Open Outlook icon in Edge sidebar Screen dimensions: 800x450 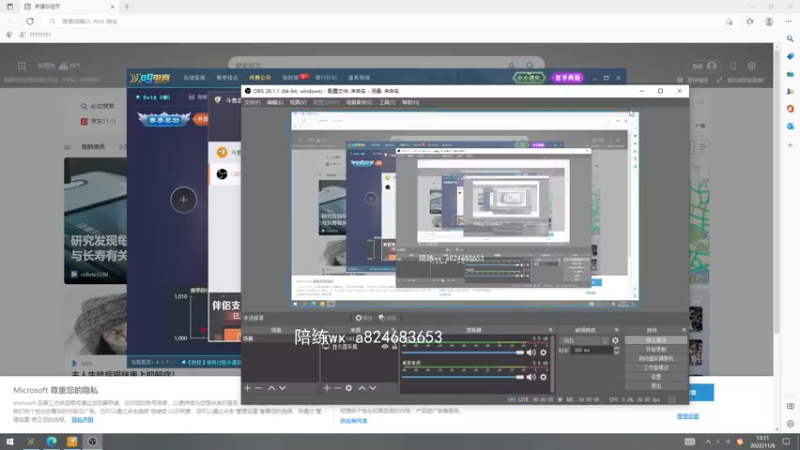coord(790,126)
